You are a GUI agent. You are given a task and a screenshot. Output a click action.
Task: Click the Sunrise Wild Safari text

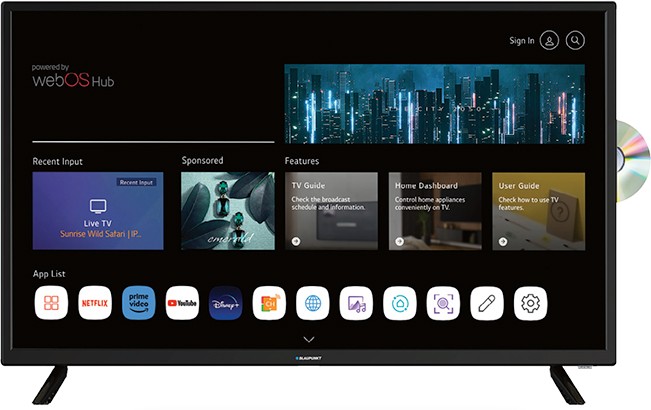pos(100,234)
